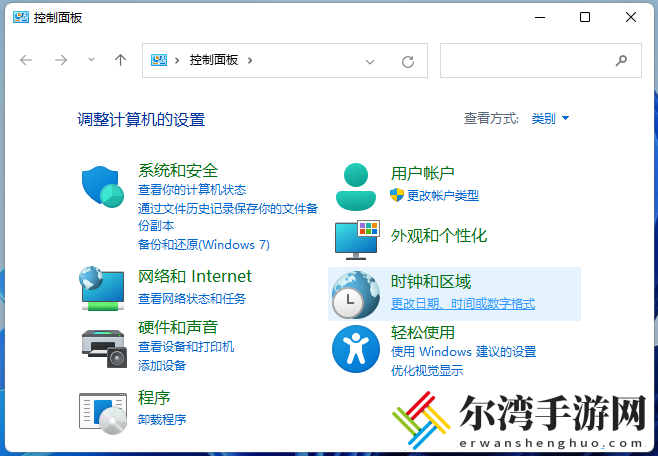Open Programs disc icon
The height and width of the screenshot is (456, 658).
103,413
